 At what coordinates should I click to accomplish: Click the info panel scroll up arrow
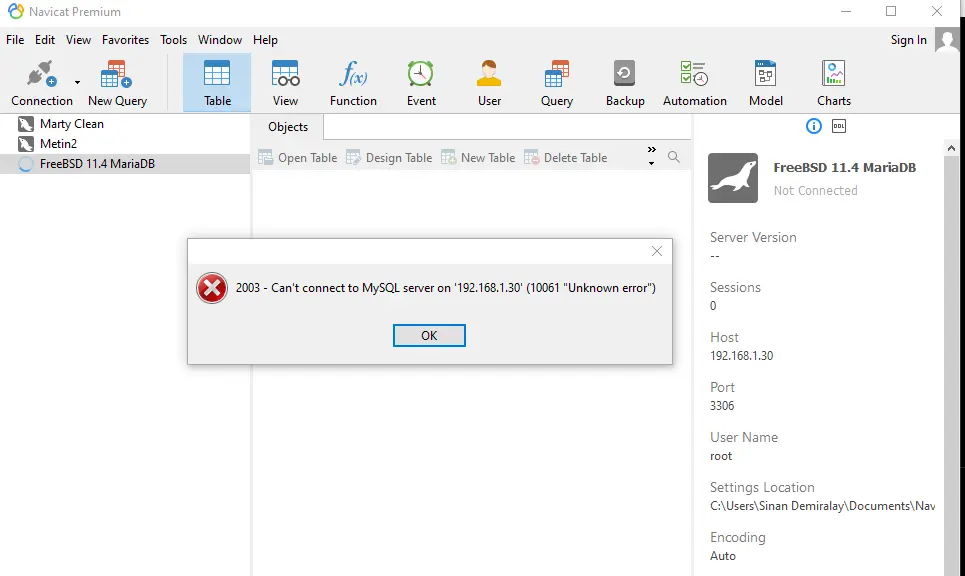(x=951, y=148)
